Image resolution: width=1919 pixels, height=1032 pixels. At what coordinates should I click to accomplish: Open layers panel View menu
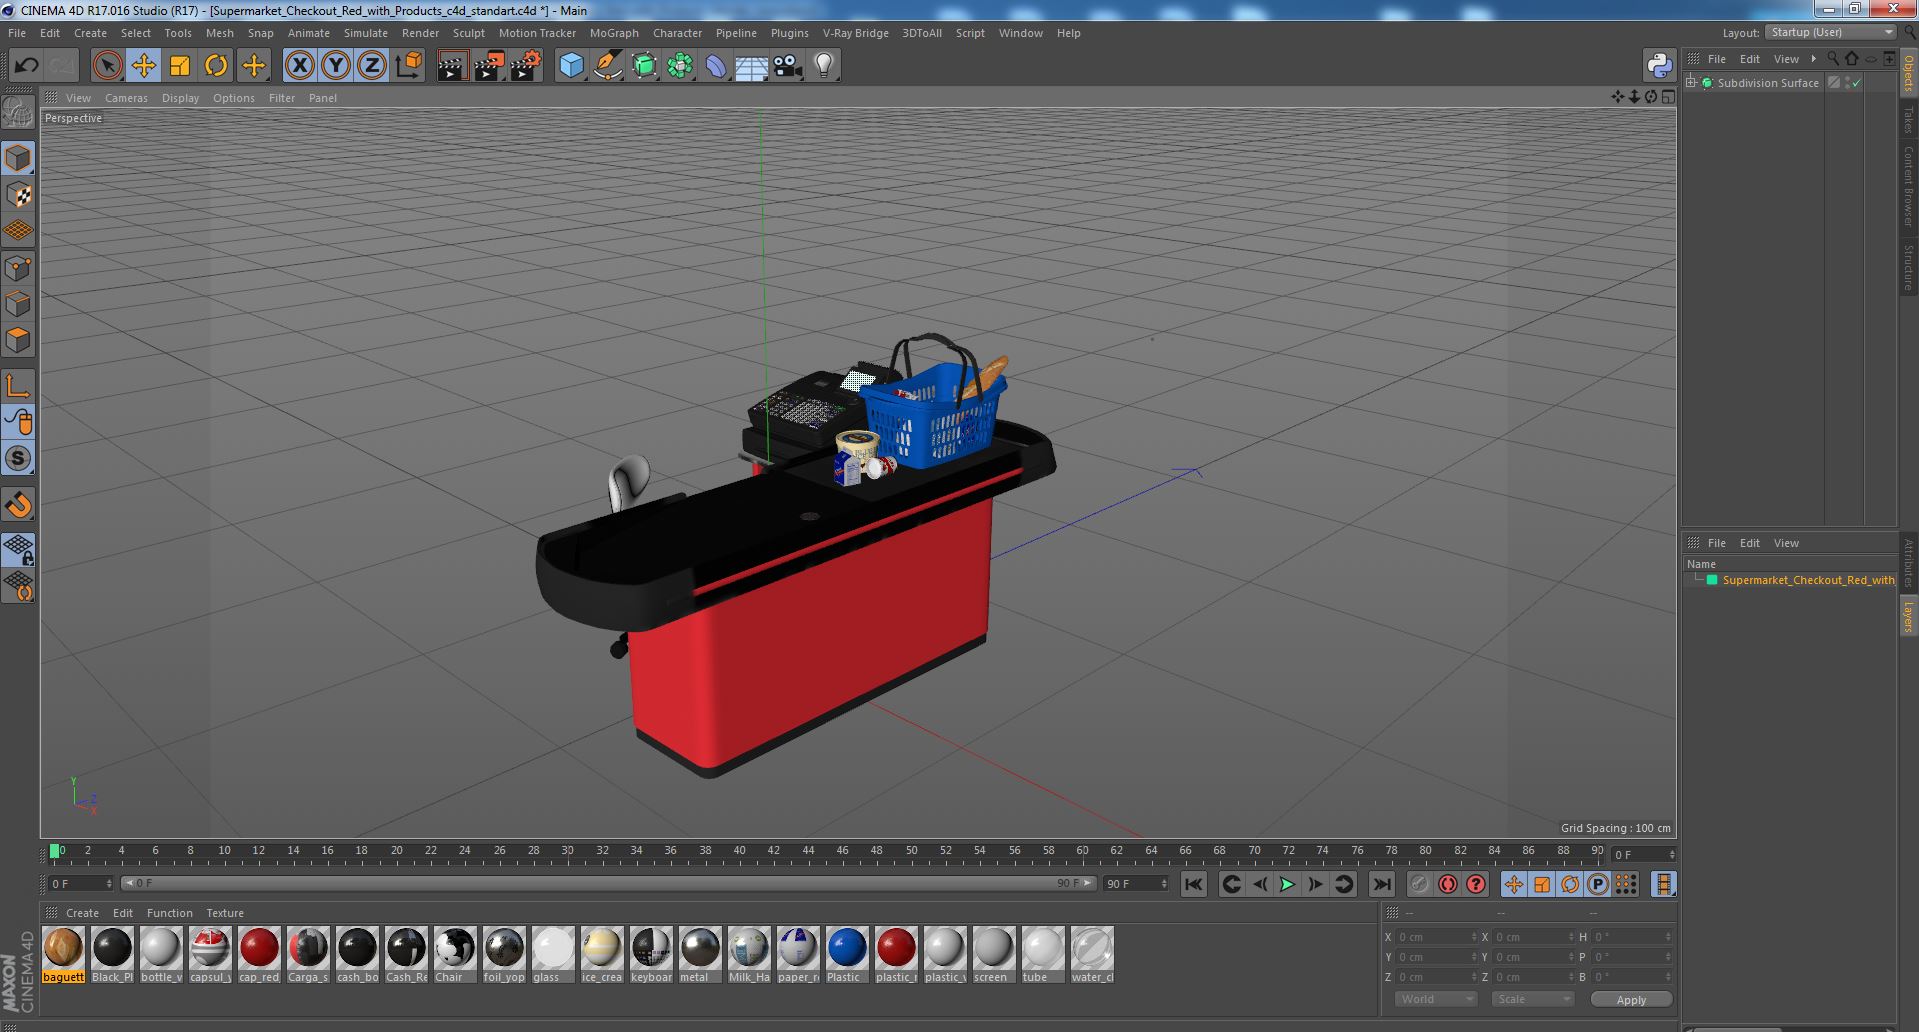pyautogui.click(x=1786, y=543)
